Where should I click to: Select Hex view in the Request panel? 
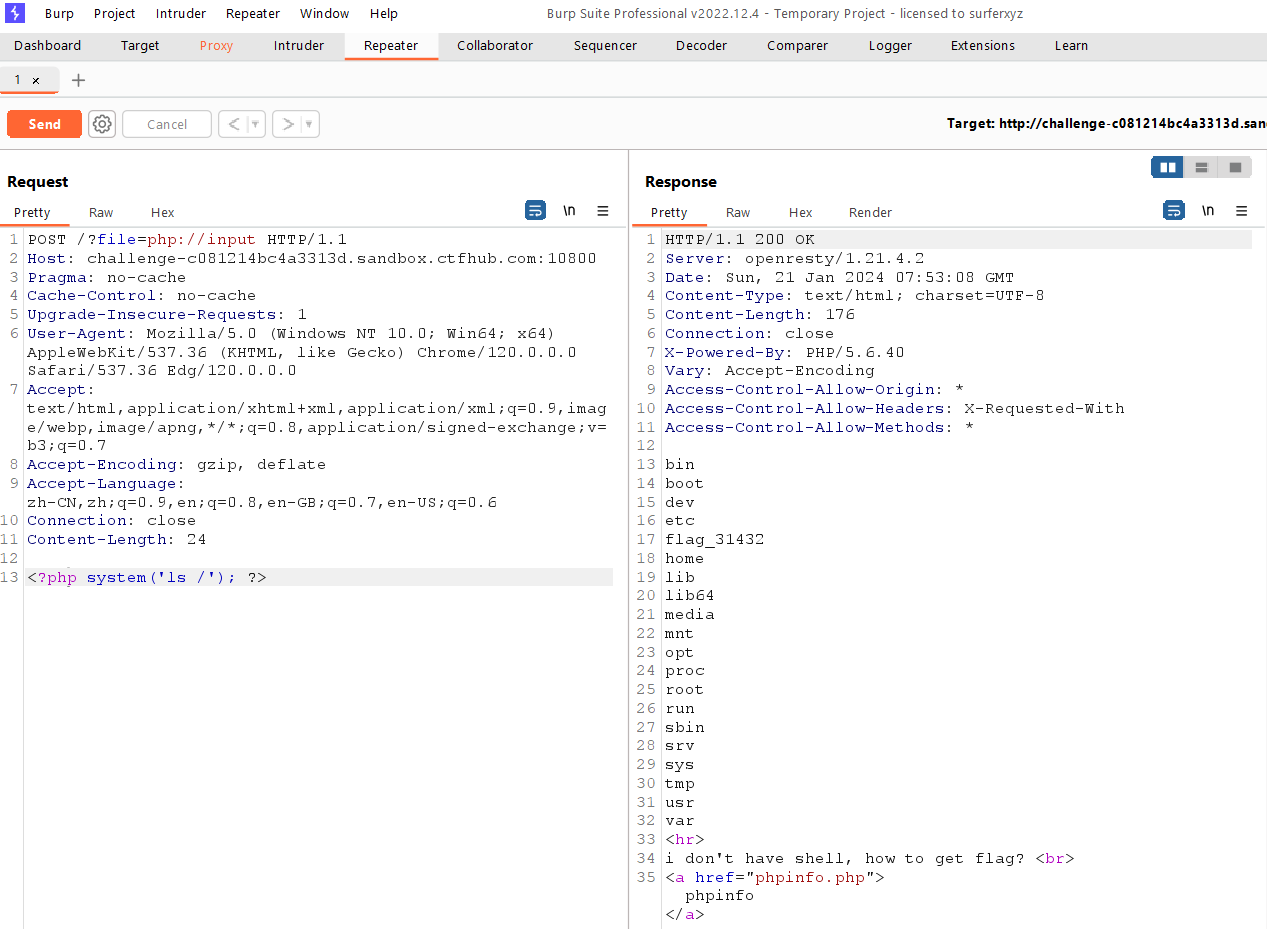click(x=163, y=212)
